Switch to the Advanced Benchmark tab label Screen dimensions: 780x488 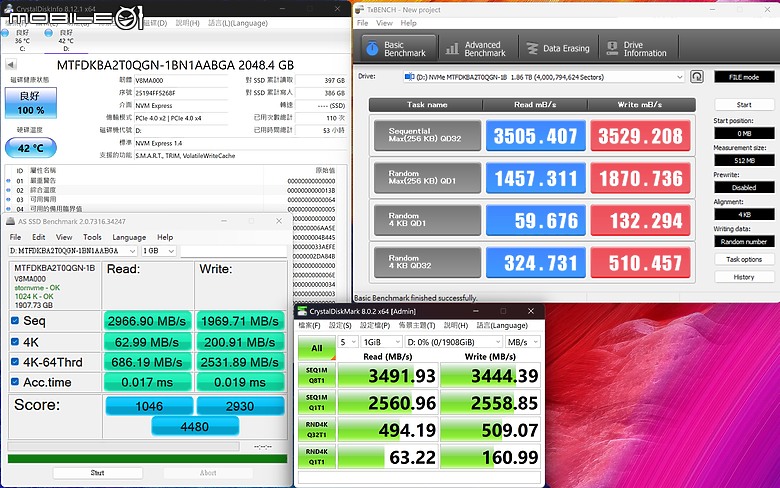(485, 49)
